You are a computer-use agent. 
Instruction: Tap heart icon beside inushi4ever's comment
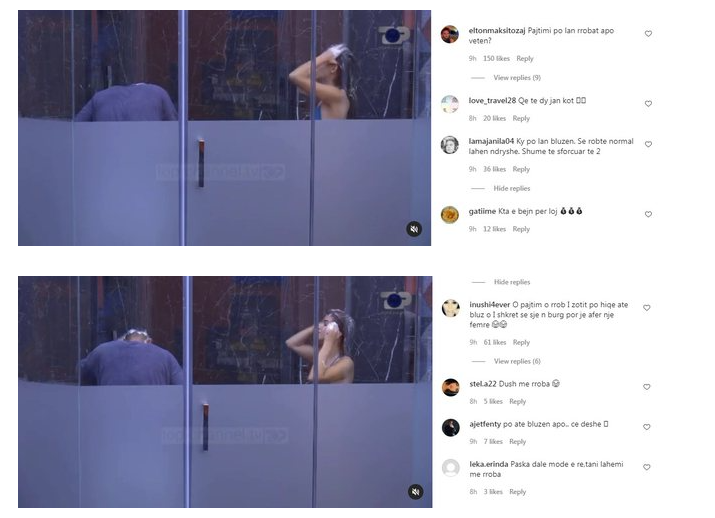(647, 308)
